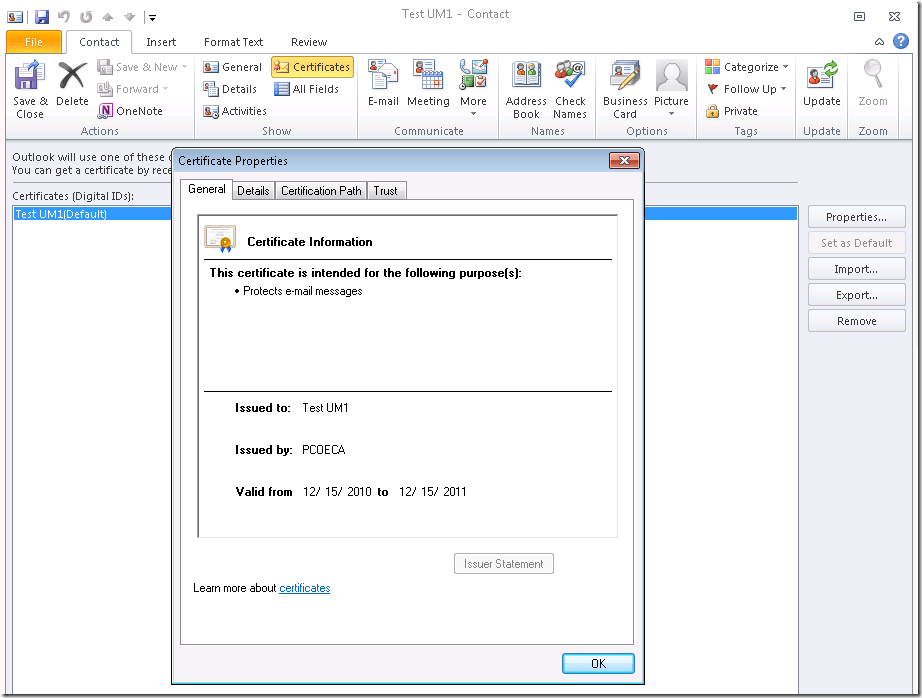Show the General contact view
Screen dimensions: 922x698
[x=233, y=67]
